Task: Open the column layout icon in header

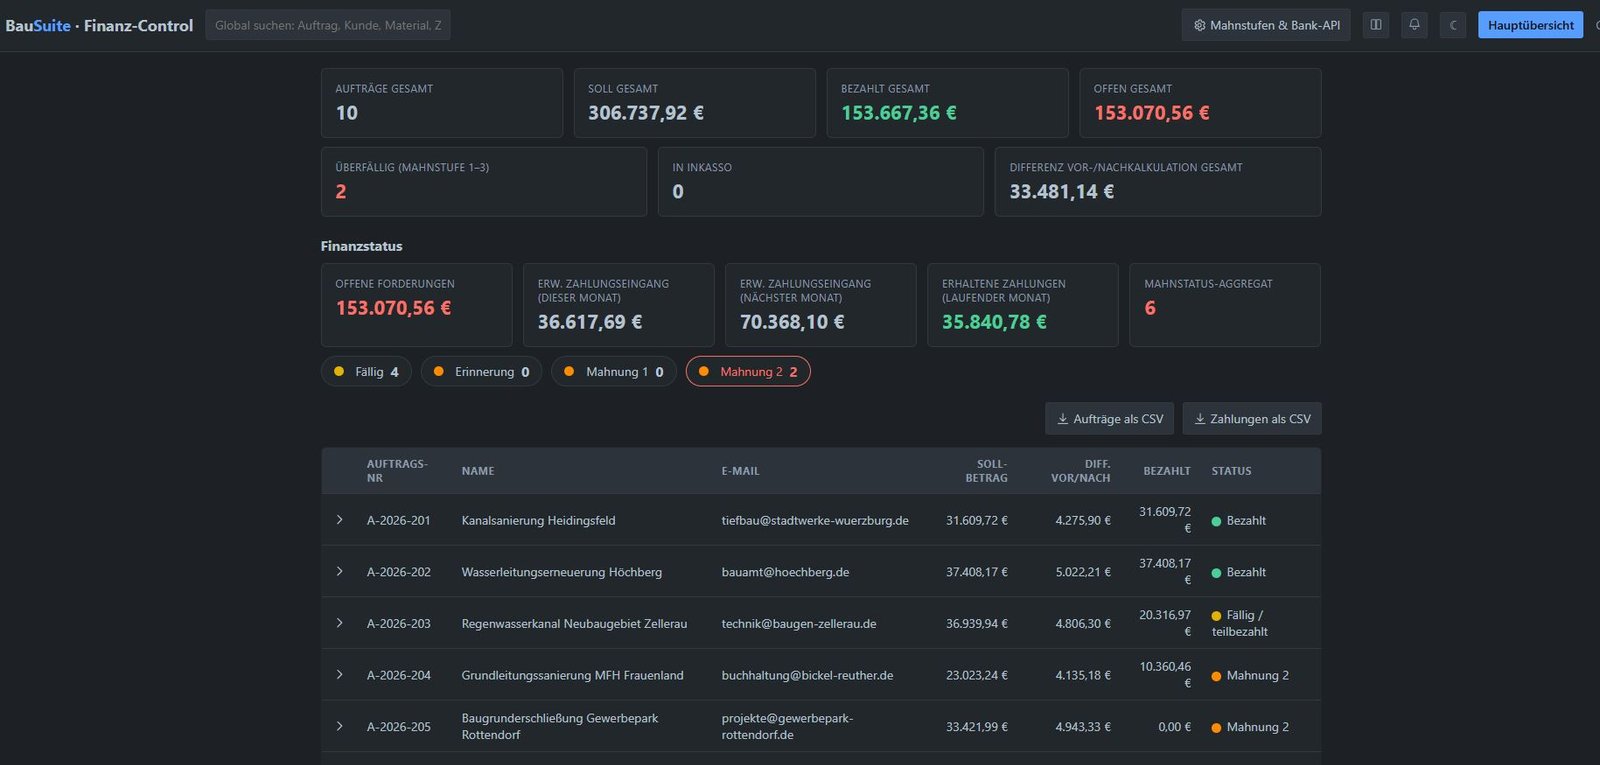Action: pos(1376,25)
